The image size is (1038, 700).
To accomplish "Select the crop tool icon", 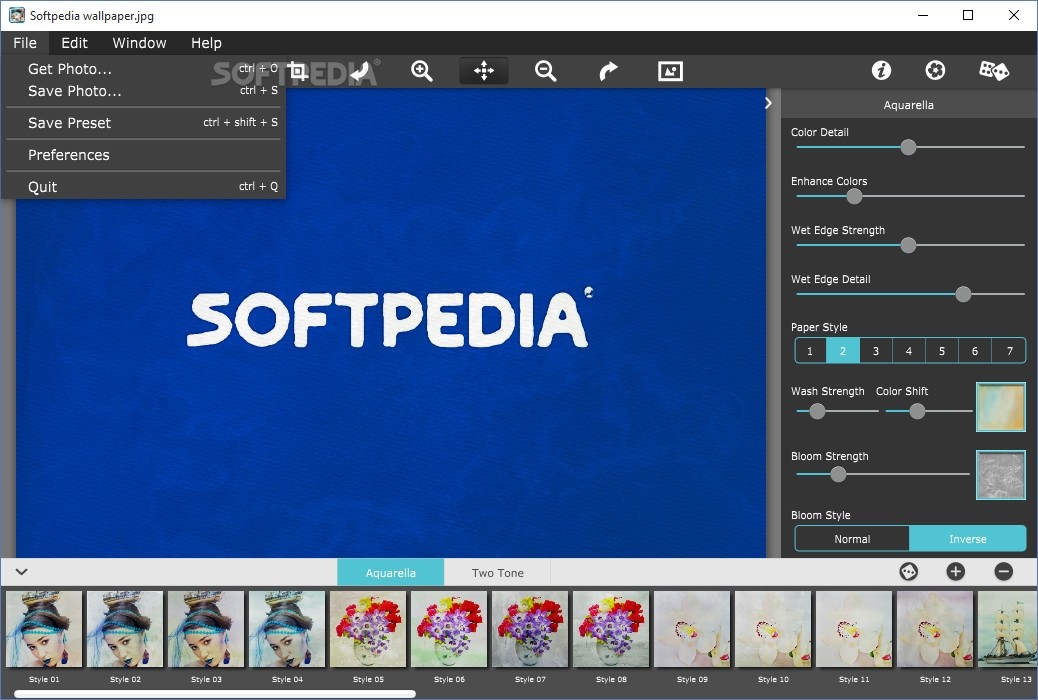I will coord(297,71).
